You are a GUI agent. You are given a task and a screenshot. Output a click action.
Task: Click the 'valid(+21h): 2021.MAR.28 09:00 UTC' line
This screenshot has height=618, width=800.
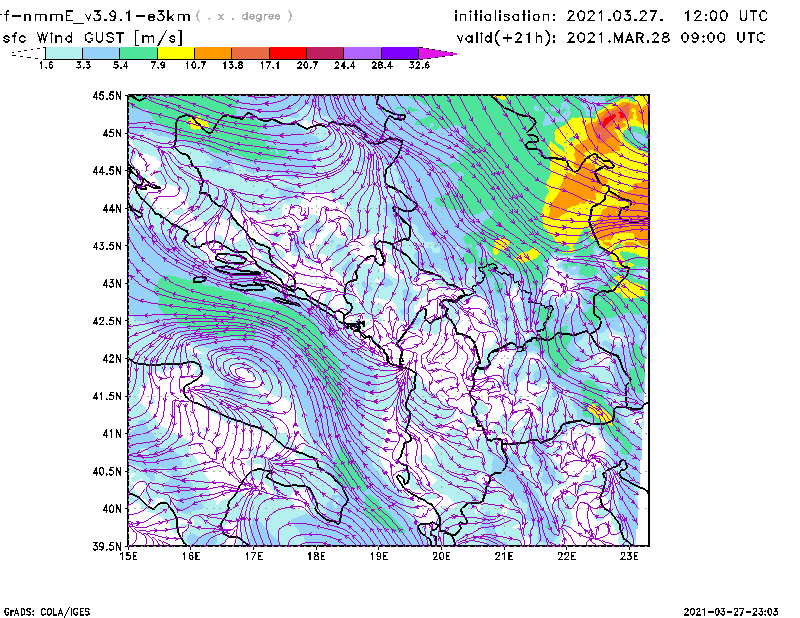click(x=611, y=38)
